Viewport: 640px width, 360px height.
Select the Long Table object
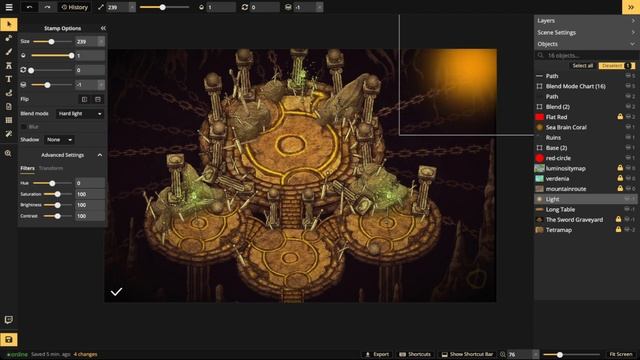coord(587,209)
